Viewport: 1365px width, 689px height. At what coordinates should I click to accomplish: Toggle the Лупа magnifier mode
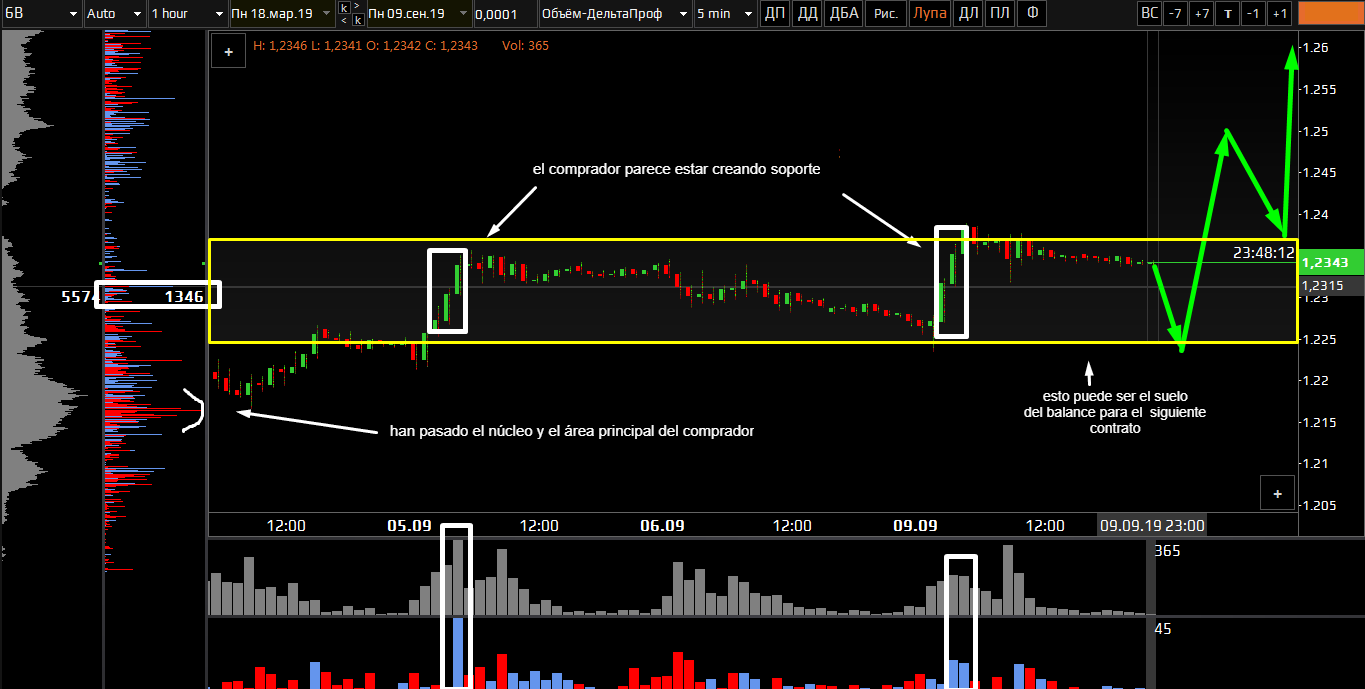point(929,14)
